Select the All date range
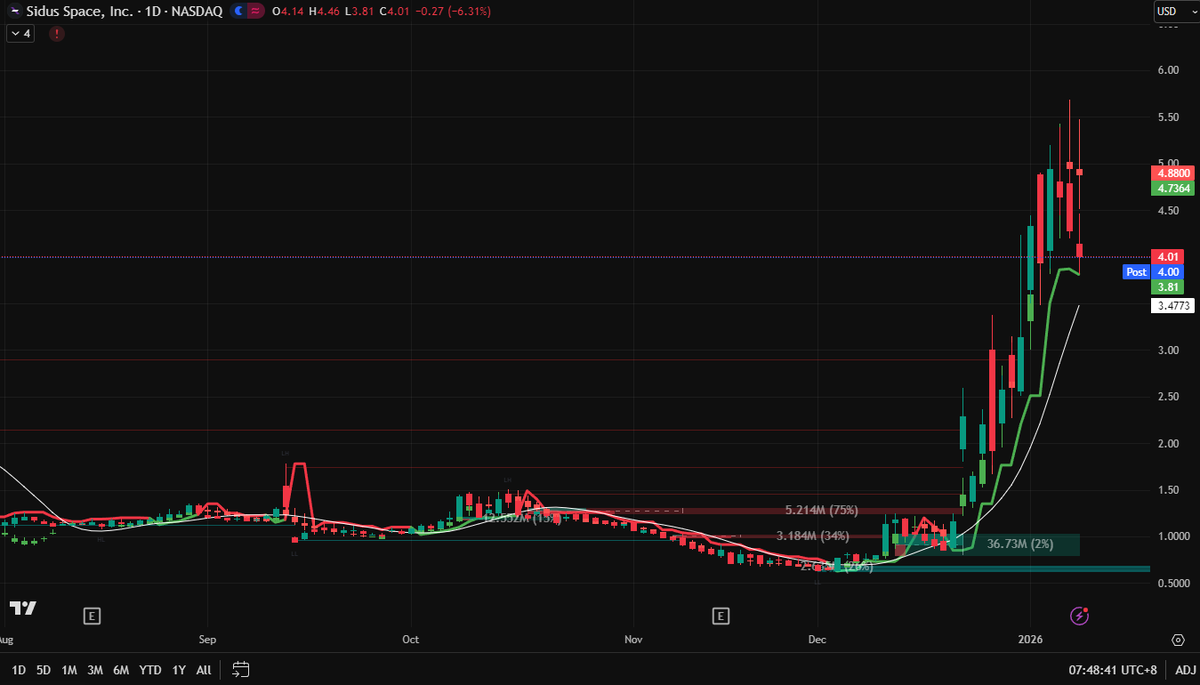This screenshot has width=1200, height=685. click(x=204, y=669)
